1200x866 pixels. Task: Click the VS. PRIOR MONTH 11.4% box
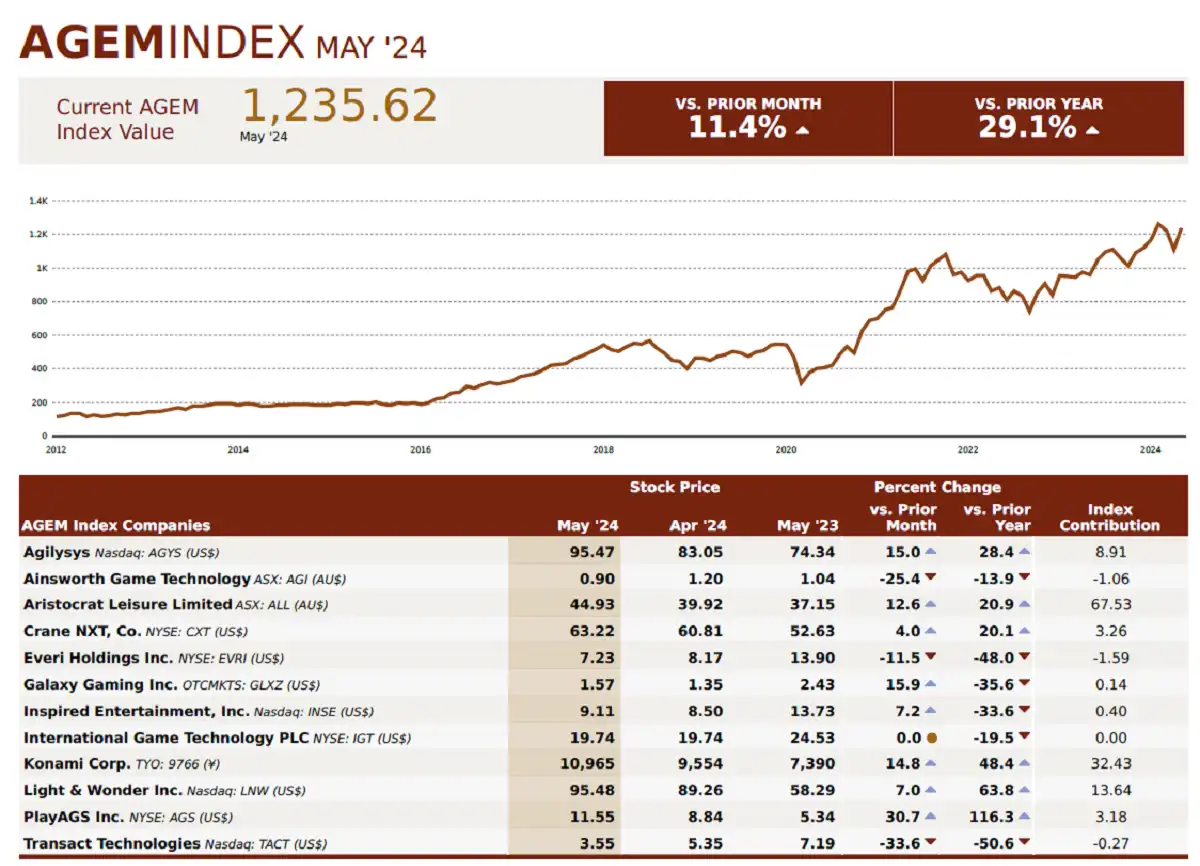748,118
